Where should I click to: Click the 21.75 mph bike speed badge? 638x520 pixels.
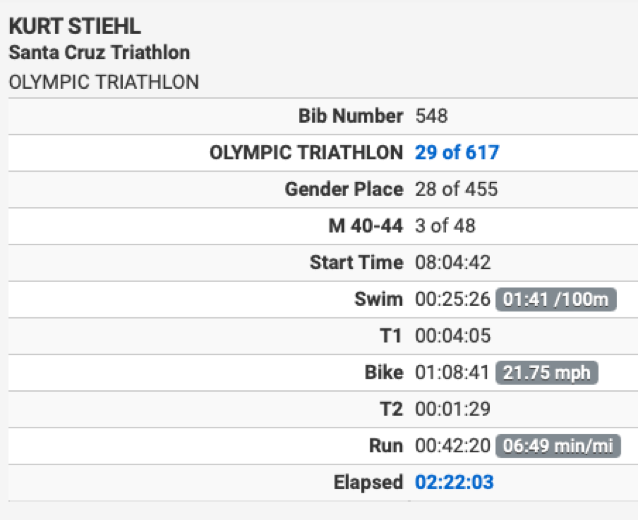(x=546, y=373)
